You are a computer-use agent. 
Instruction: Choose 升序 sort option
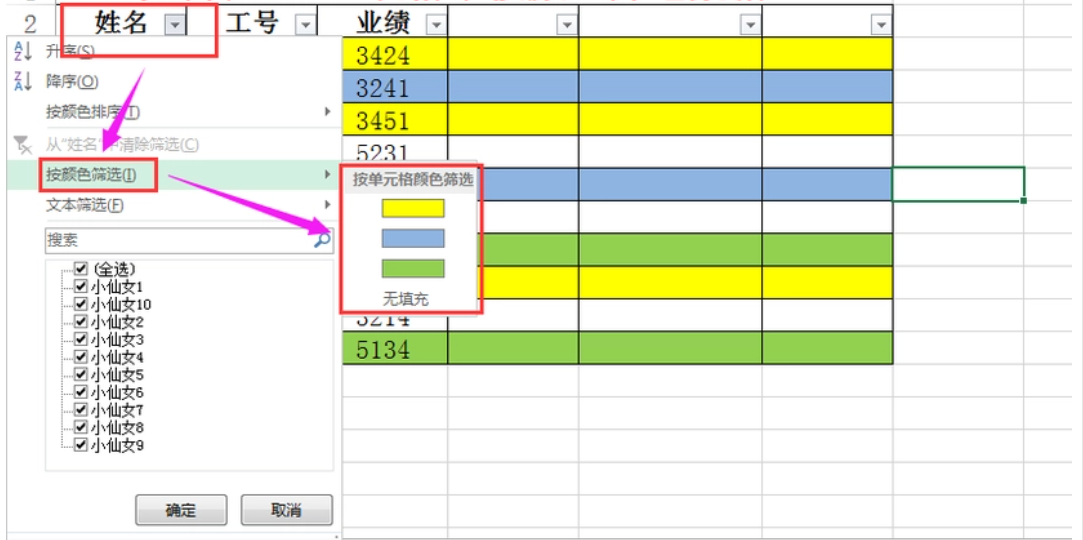click(70, 50)
